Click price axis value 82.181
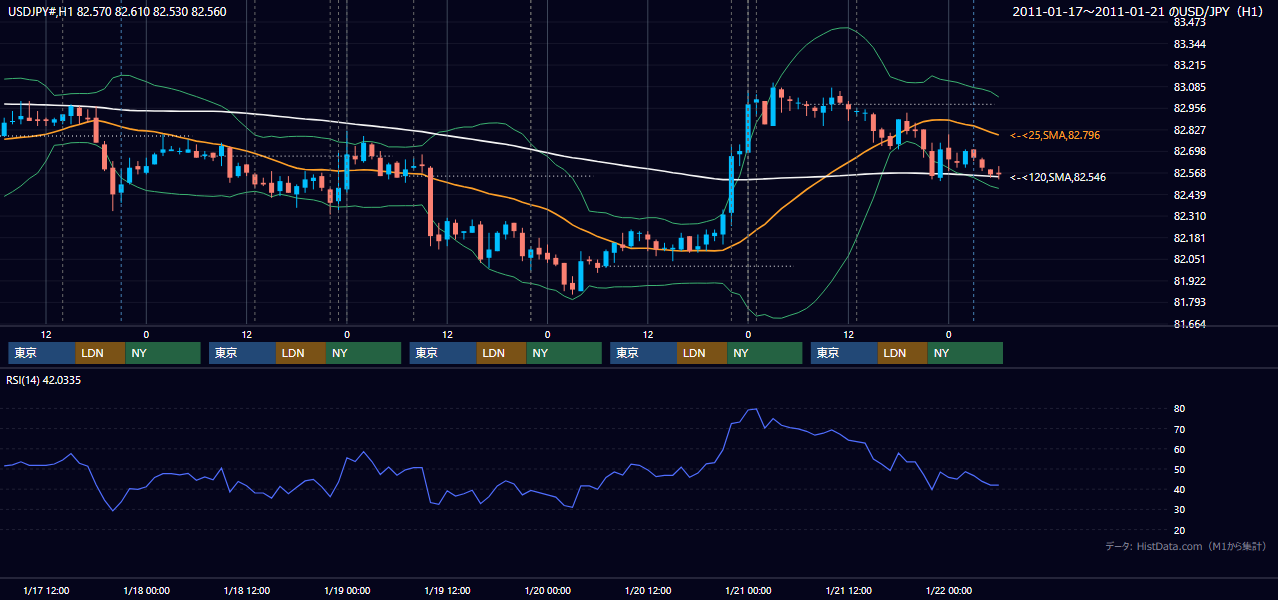 (x=1190, y=238)
